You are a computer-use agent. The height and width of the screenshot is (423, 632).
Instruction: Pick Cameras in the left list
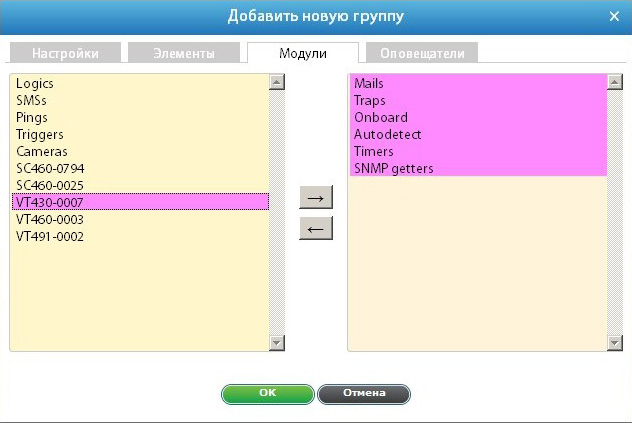pyautogui.click(x=140, y=151)
